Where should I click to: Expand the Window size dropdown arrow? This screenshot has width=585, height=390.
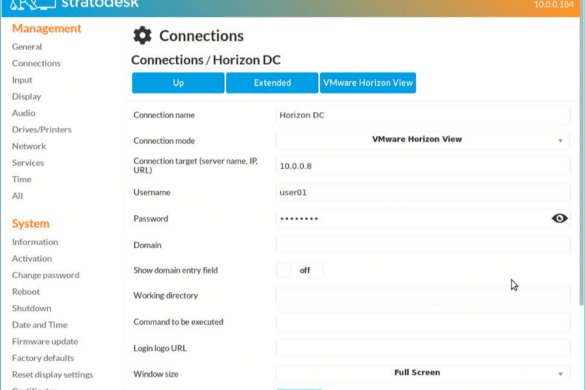[x=560, y=374]
